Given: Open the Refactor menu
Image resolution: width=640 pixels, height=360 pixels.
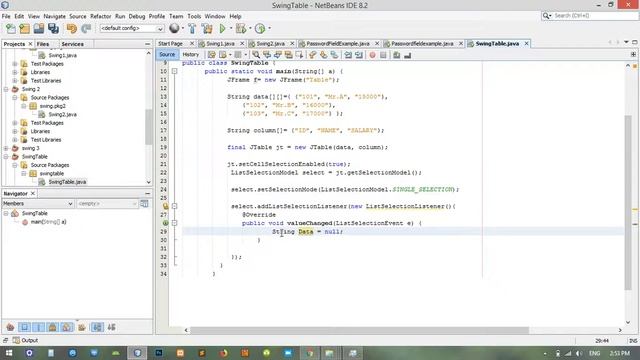Looking at the screenshot, I should point(100,16).
